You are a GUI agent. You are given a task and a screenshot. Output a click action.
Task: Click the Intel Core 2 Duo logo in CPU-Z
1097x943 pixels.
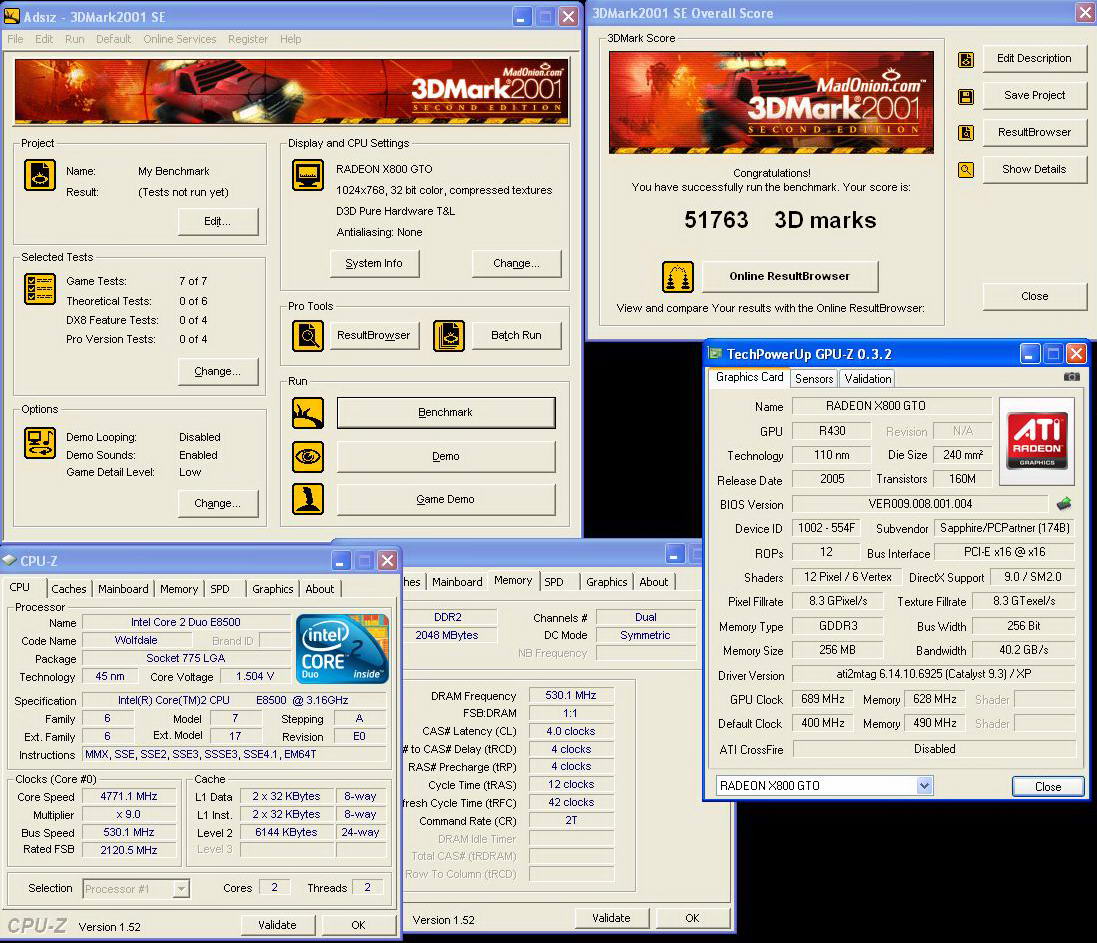tap(342, 649)
